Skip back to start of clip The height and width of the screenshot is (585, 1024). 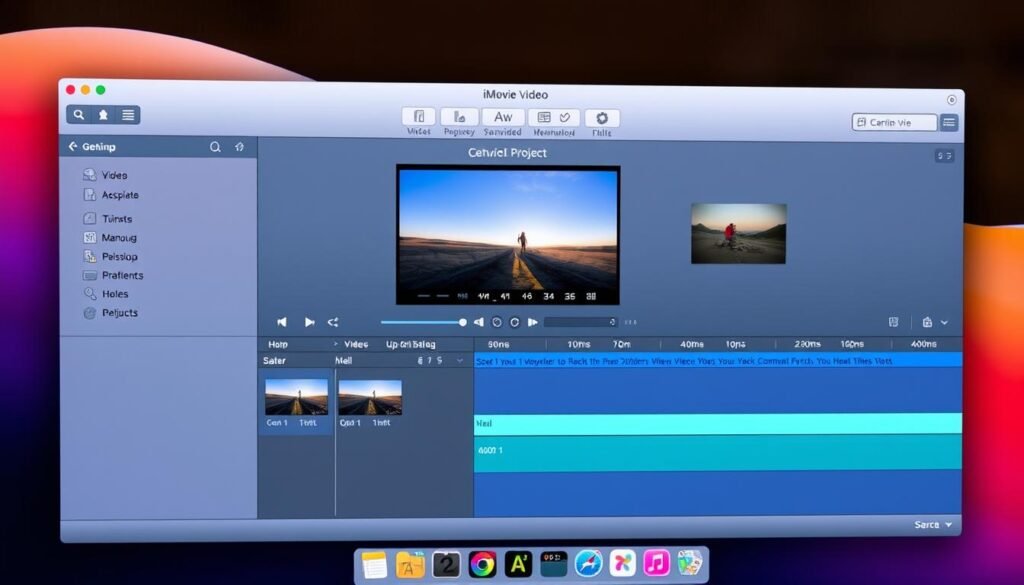(x=281, y=322)
